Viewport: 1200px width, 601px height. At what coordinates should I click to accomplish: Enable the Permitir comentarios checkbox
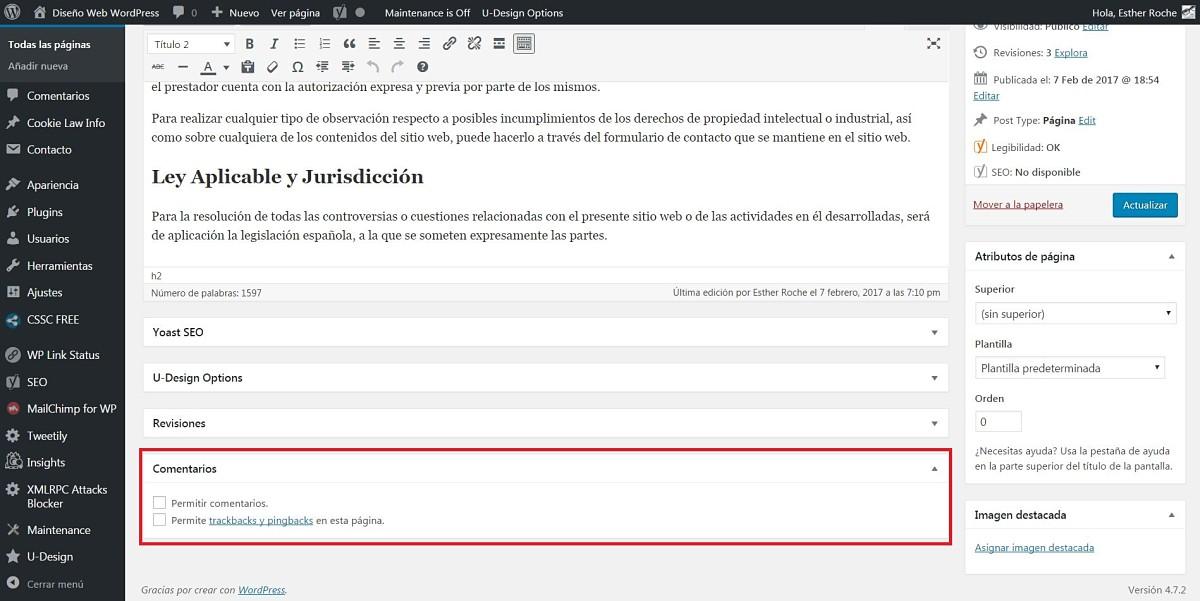pyautogui.click(x=160, y=503)
